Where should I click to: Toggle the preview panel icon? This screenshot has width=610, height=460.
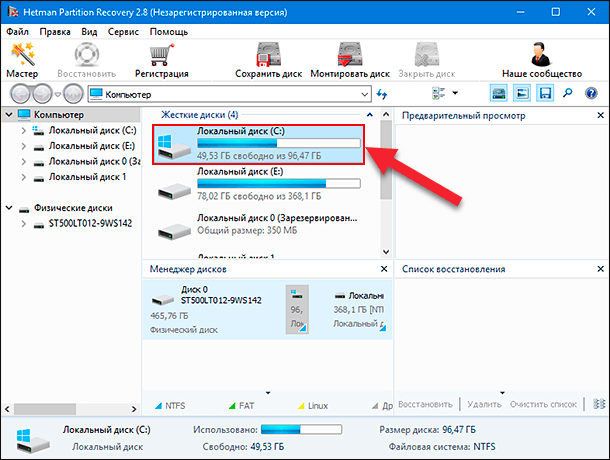(522, 93)
